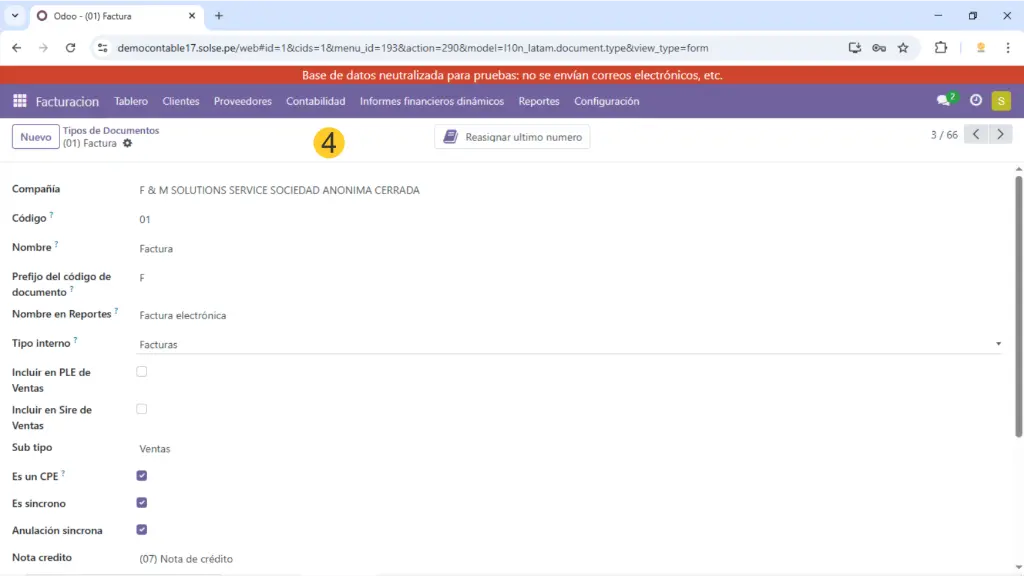The image size is (1024, 576).
Task: Go to the previous record arrow
Action: click(976, 135)
